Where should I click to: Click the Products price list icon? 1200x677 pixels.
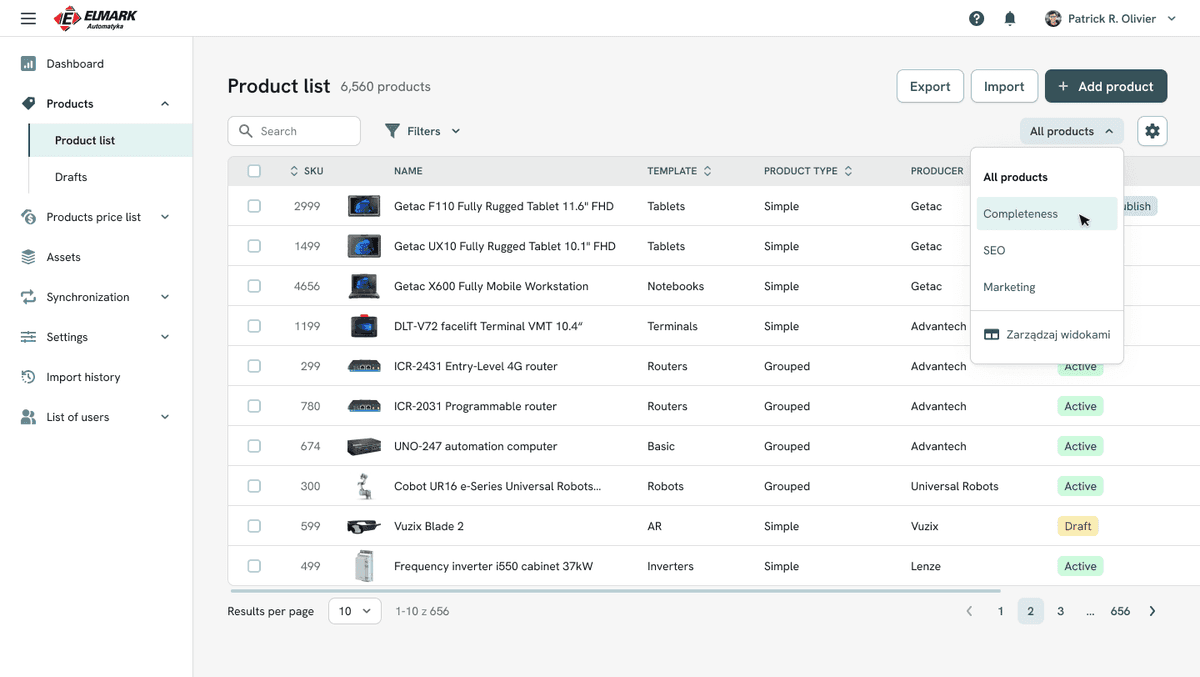(x=28, y=217)
